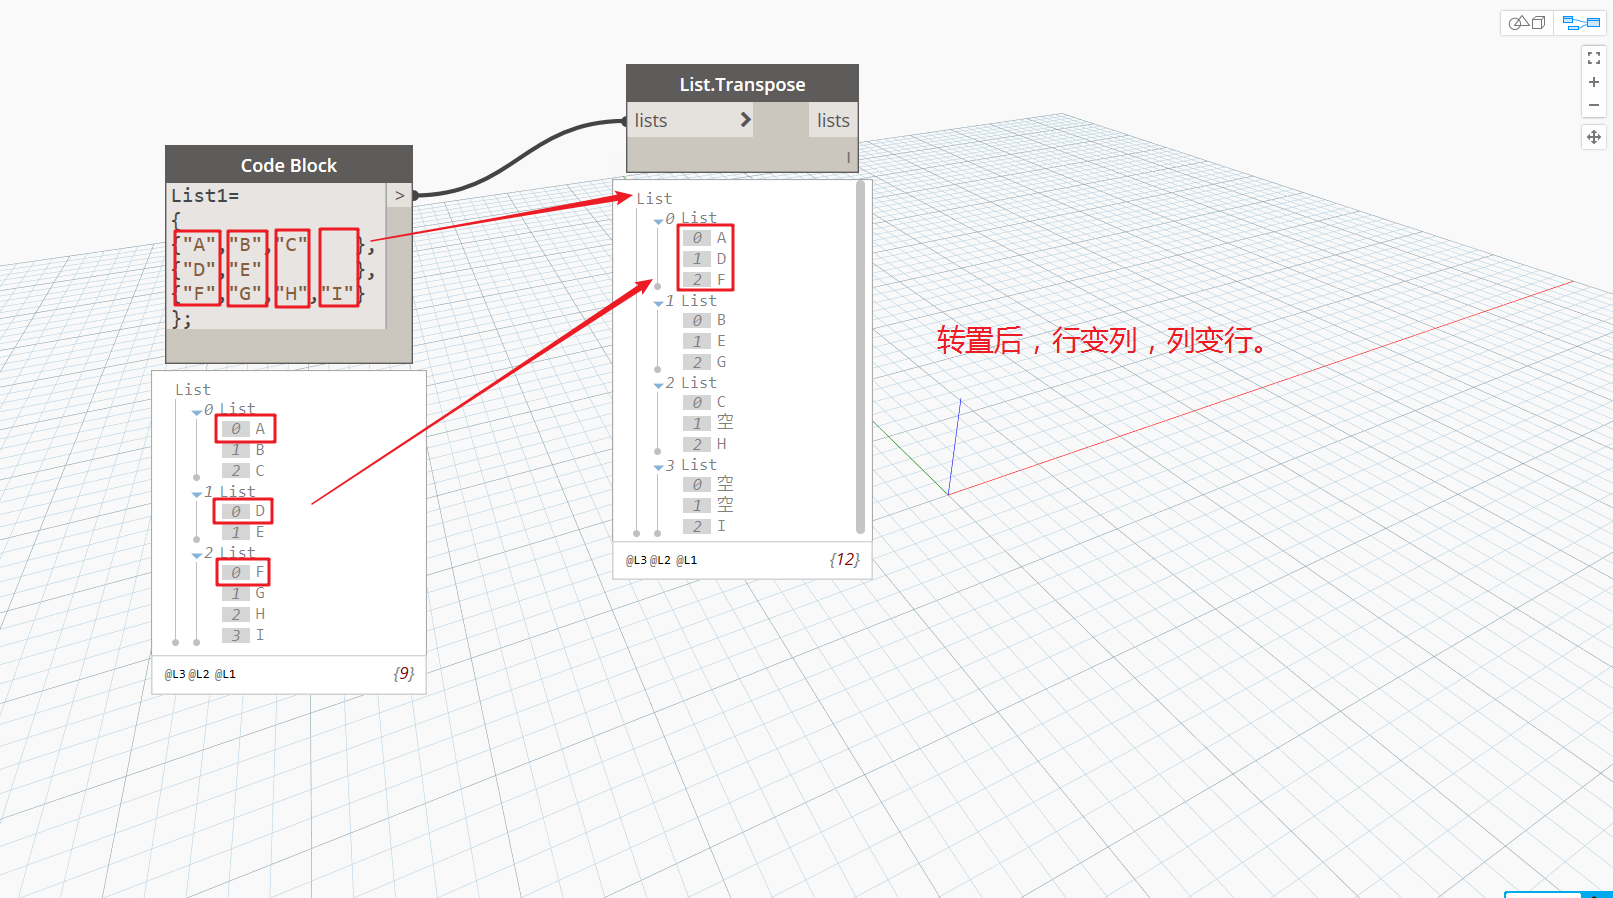Collapse the 0 List in Transpose preview

coord(658,221)
